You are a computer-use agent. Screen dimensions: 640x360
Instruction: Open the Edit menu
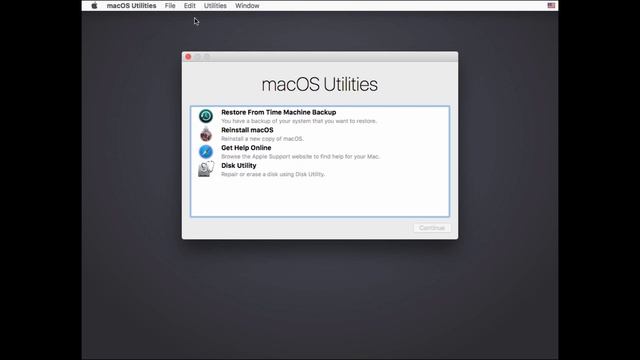click(189, 6)
